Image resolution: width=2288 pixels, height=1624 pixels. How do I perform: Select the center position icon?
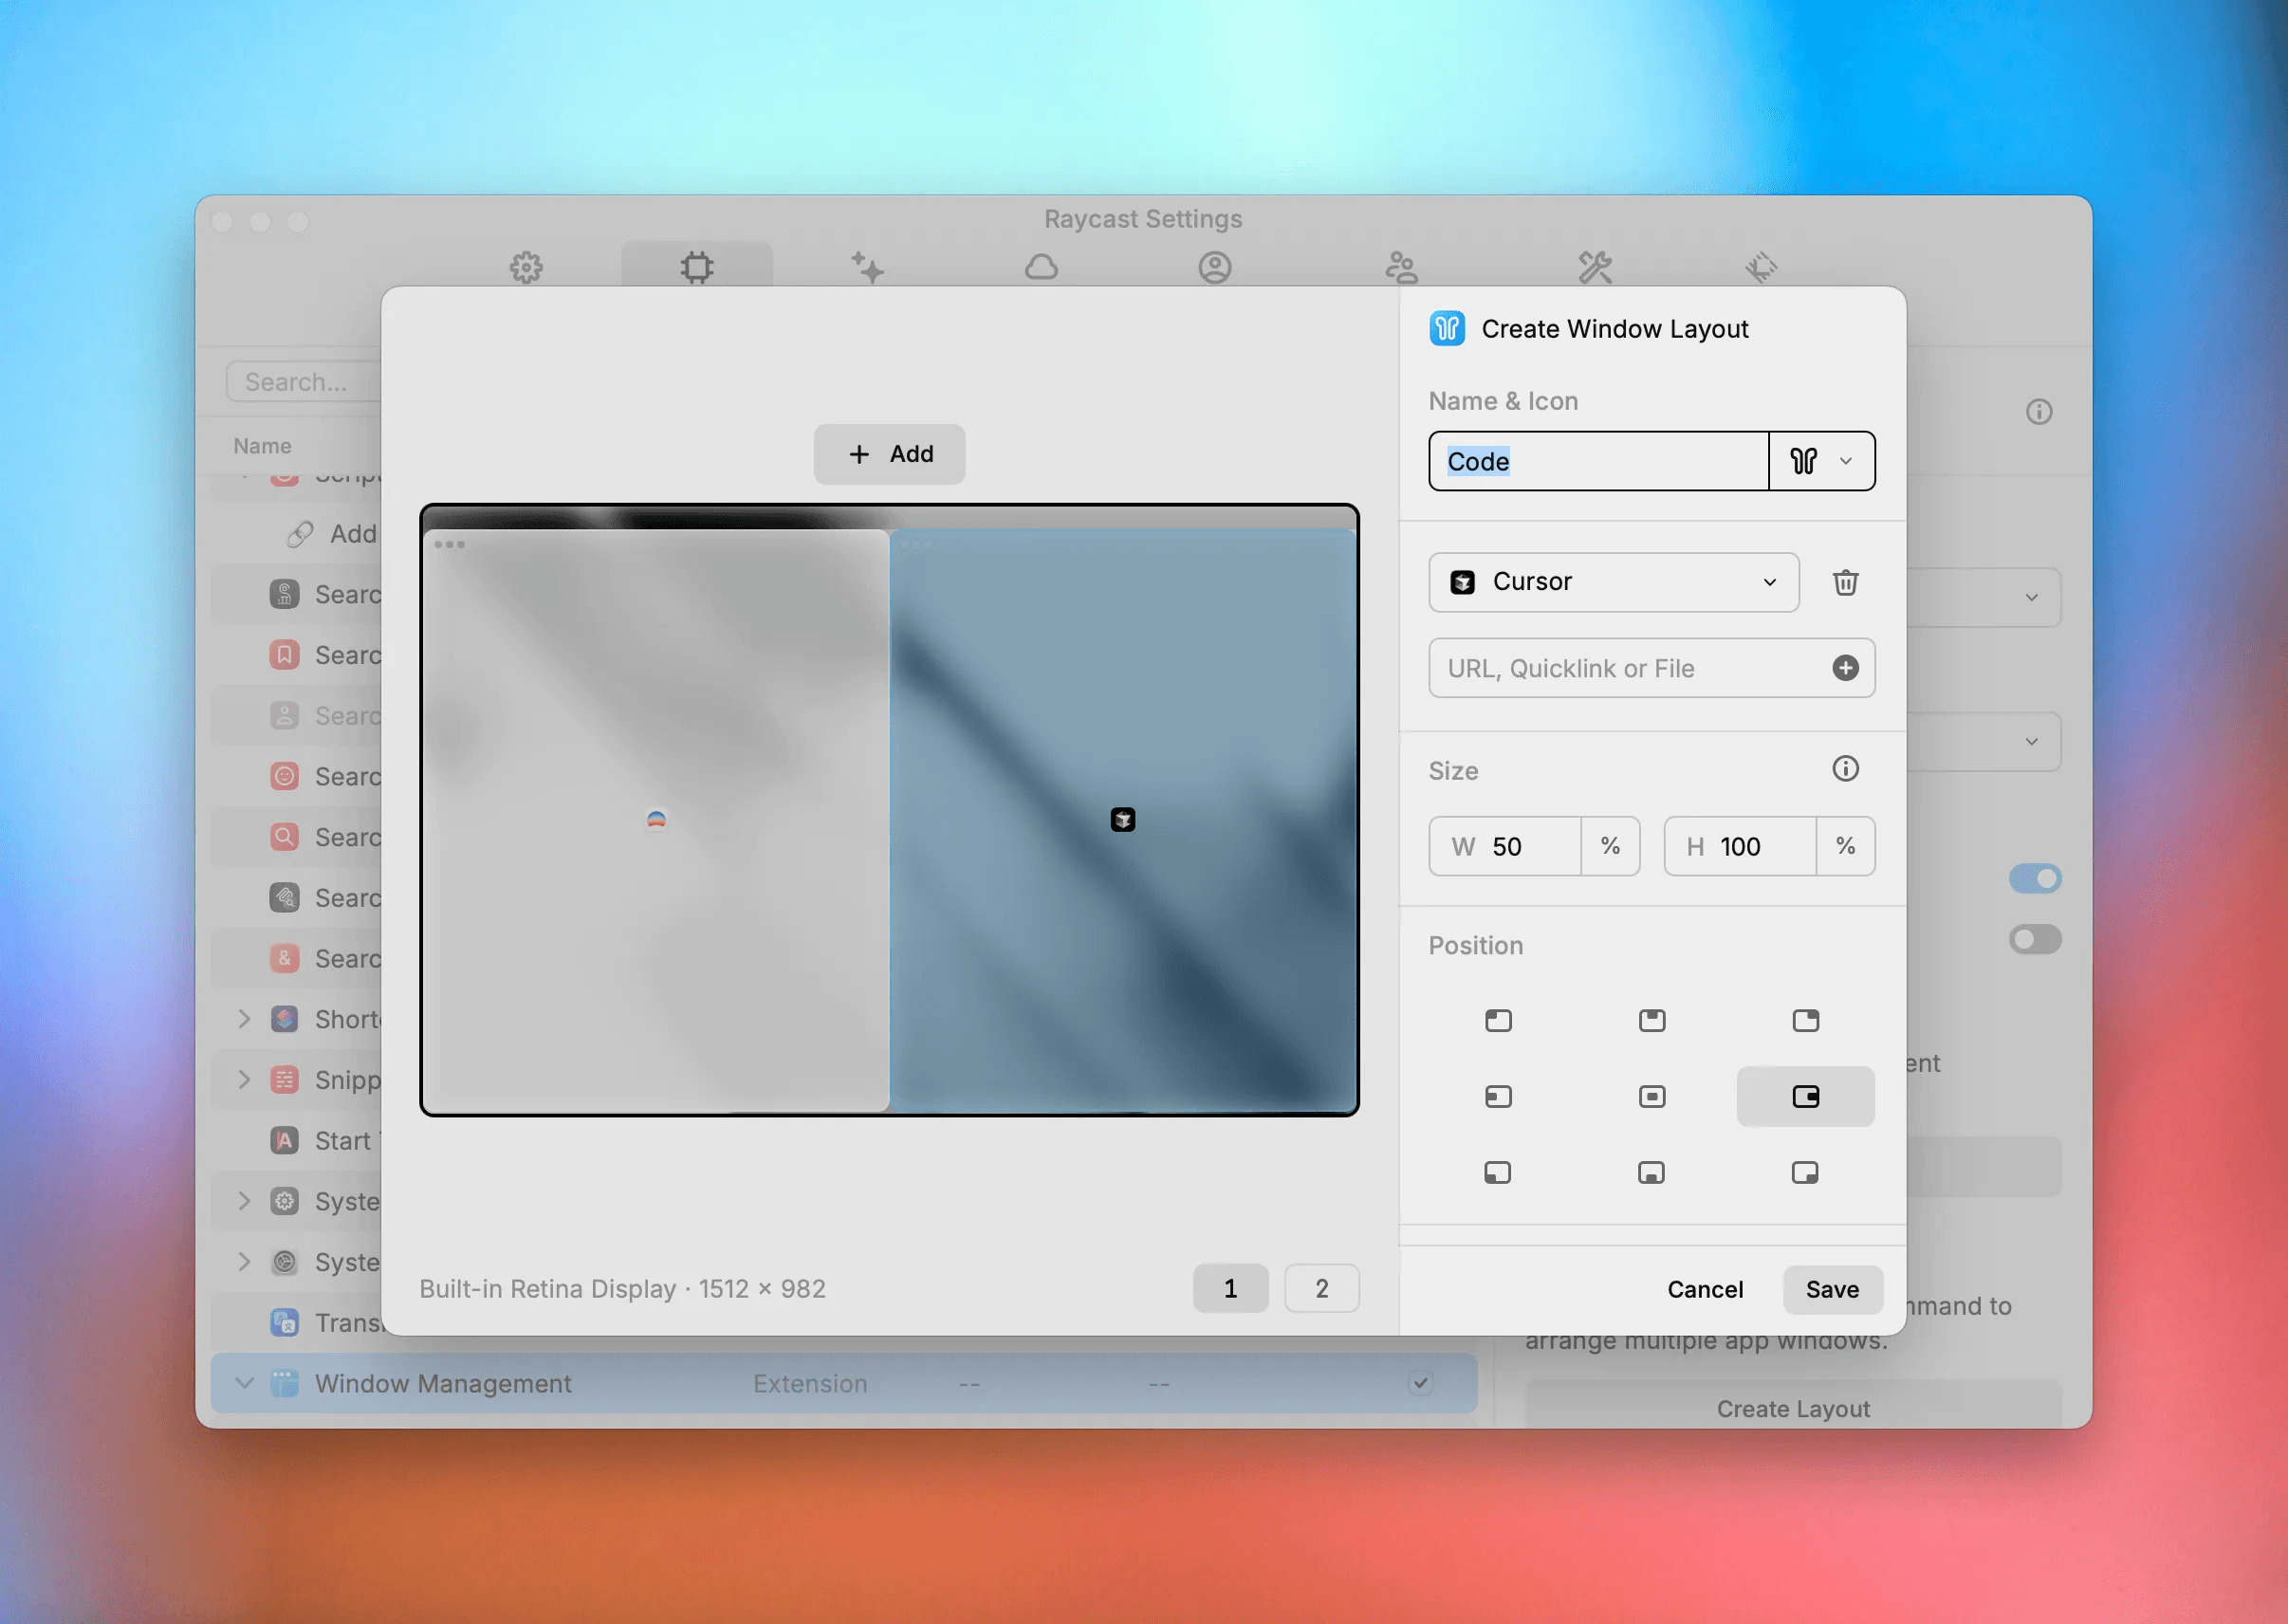pyautogui.click(x=1652, y=1096)
